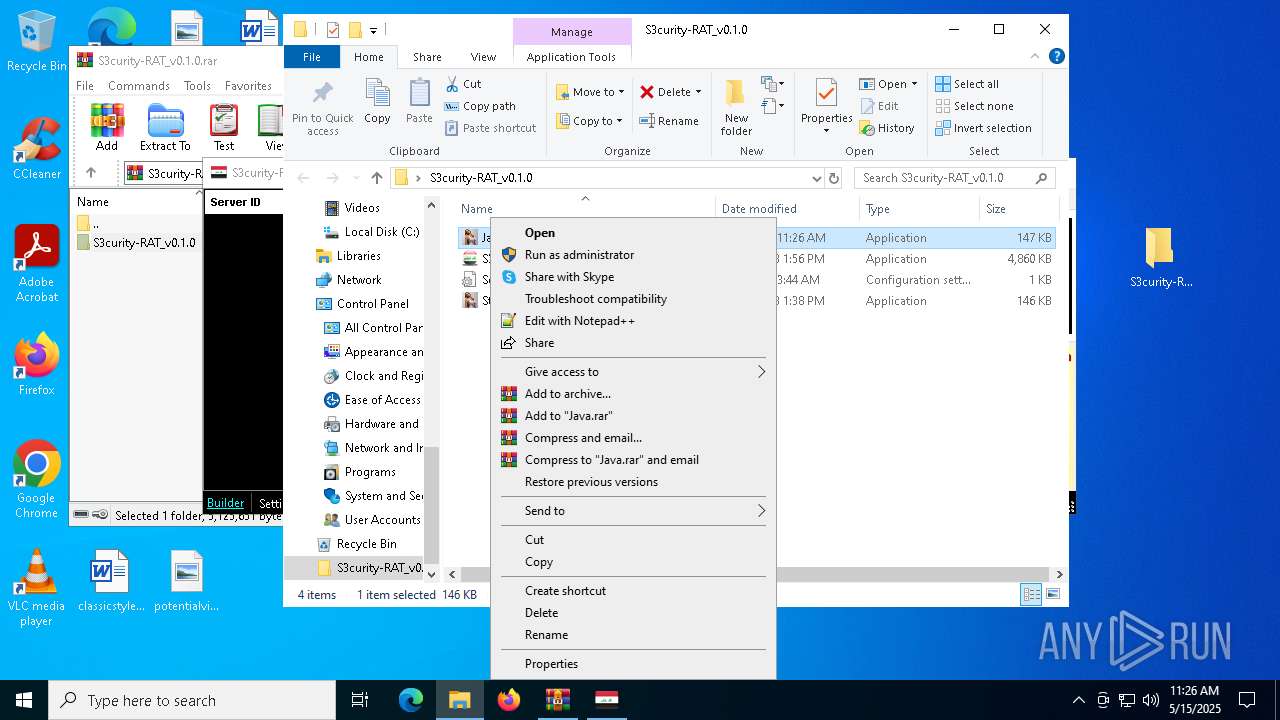Open the Copy to dropdown
Viewport: 1280px width, 720px height.
point(590,121)
